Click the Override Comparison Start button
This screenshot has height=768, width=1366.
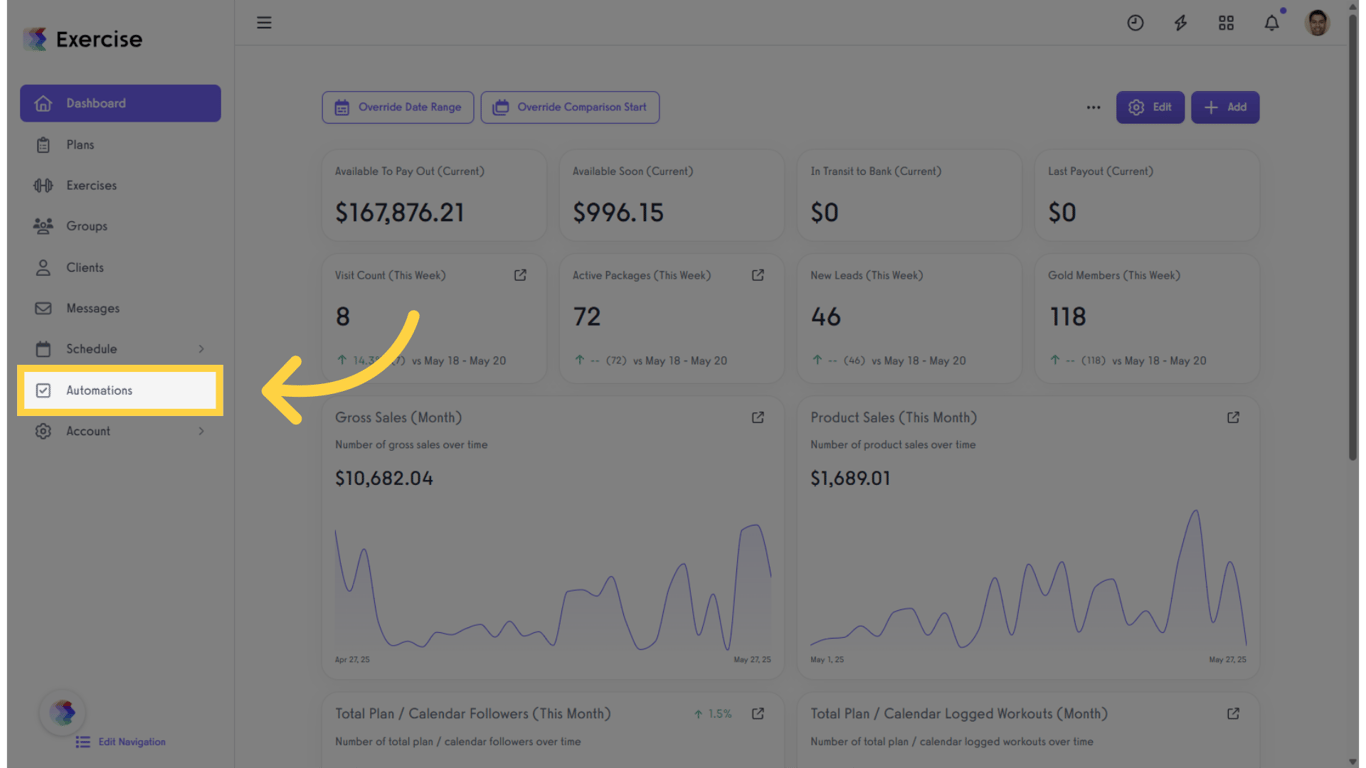coord(570,107)
